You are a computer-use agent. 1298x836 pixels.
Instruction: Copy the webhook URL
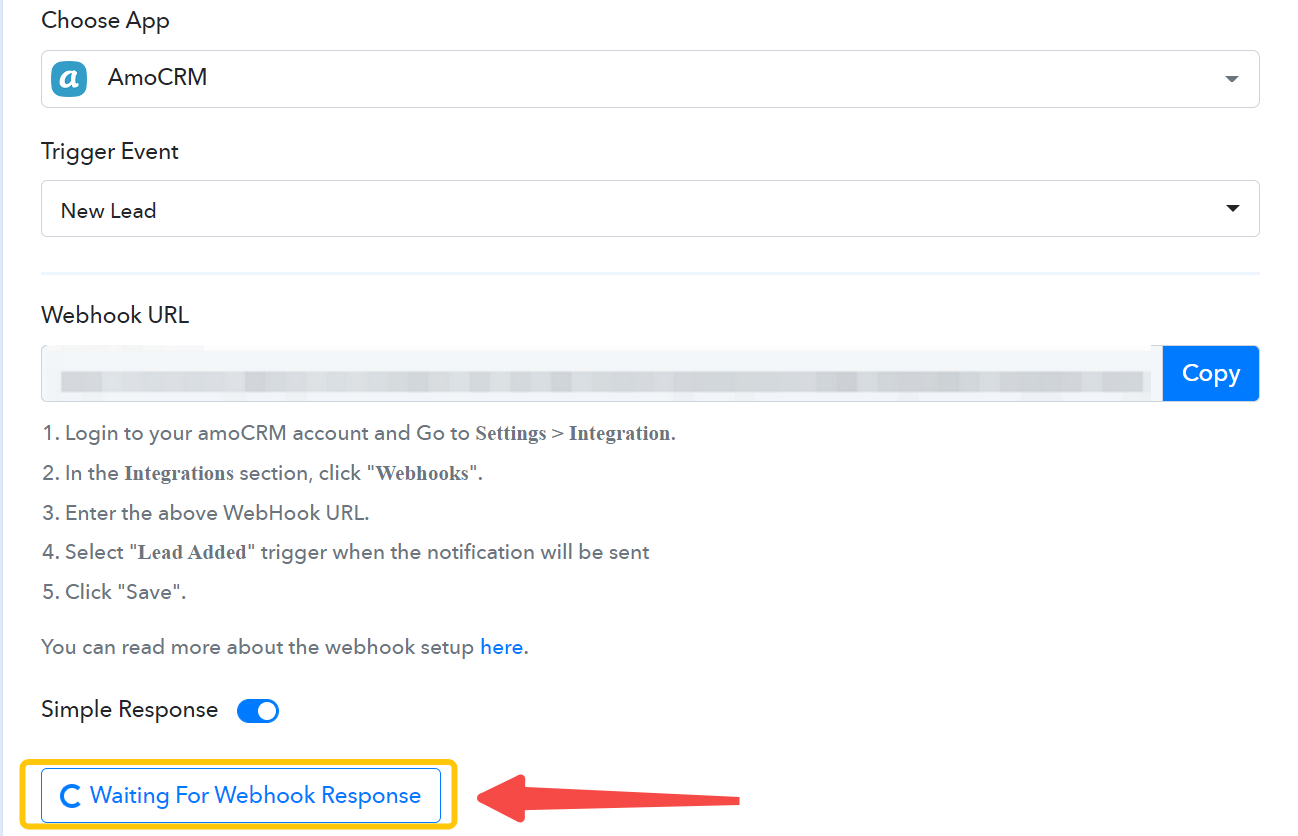1211,373
